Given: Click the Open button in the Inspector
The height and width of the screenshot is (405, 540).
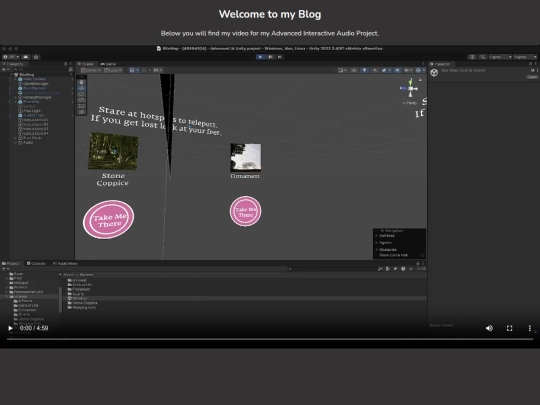Looking at the screenshot, I should pos(532,77).
